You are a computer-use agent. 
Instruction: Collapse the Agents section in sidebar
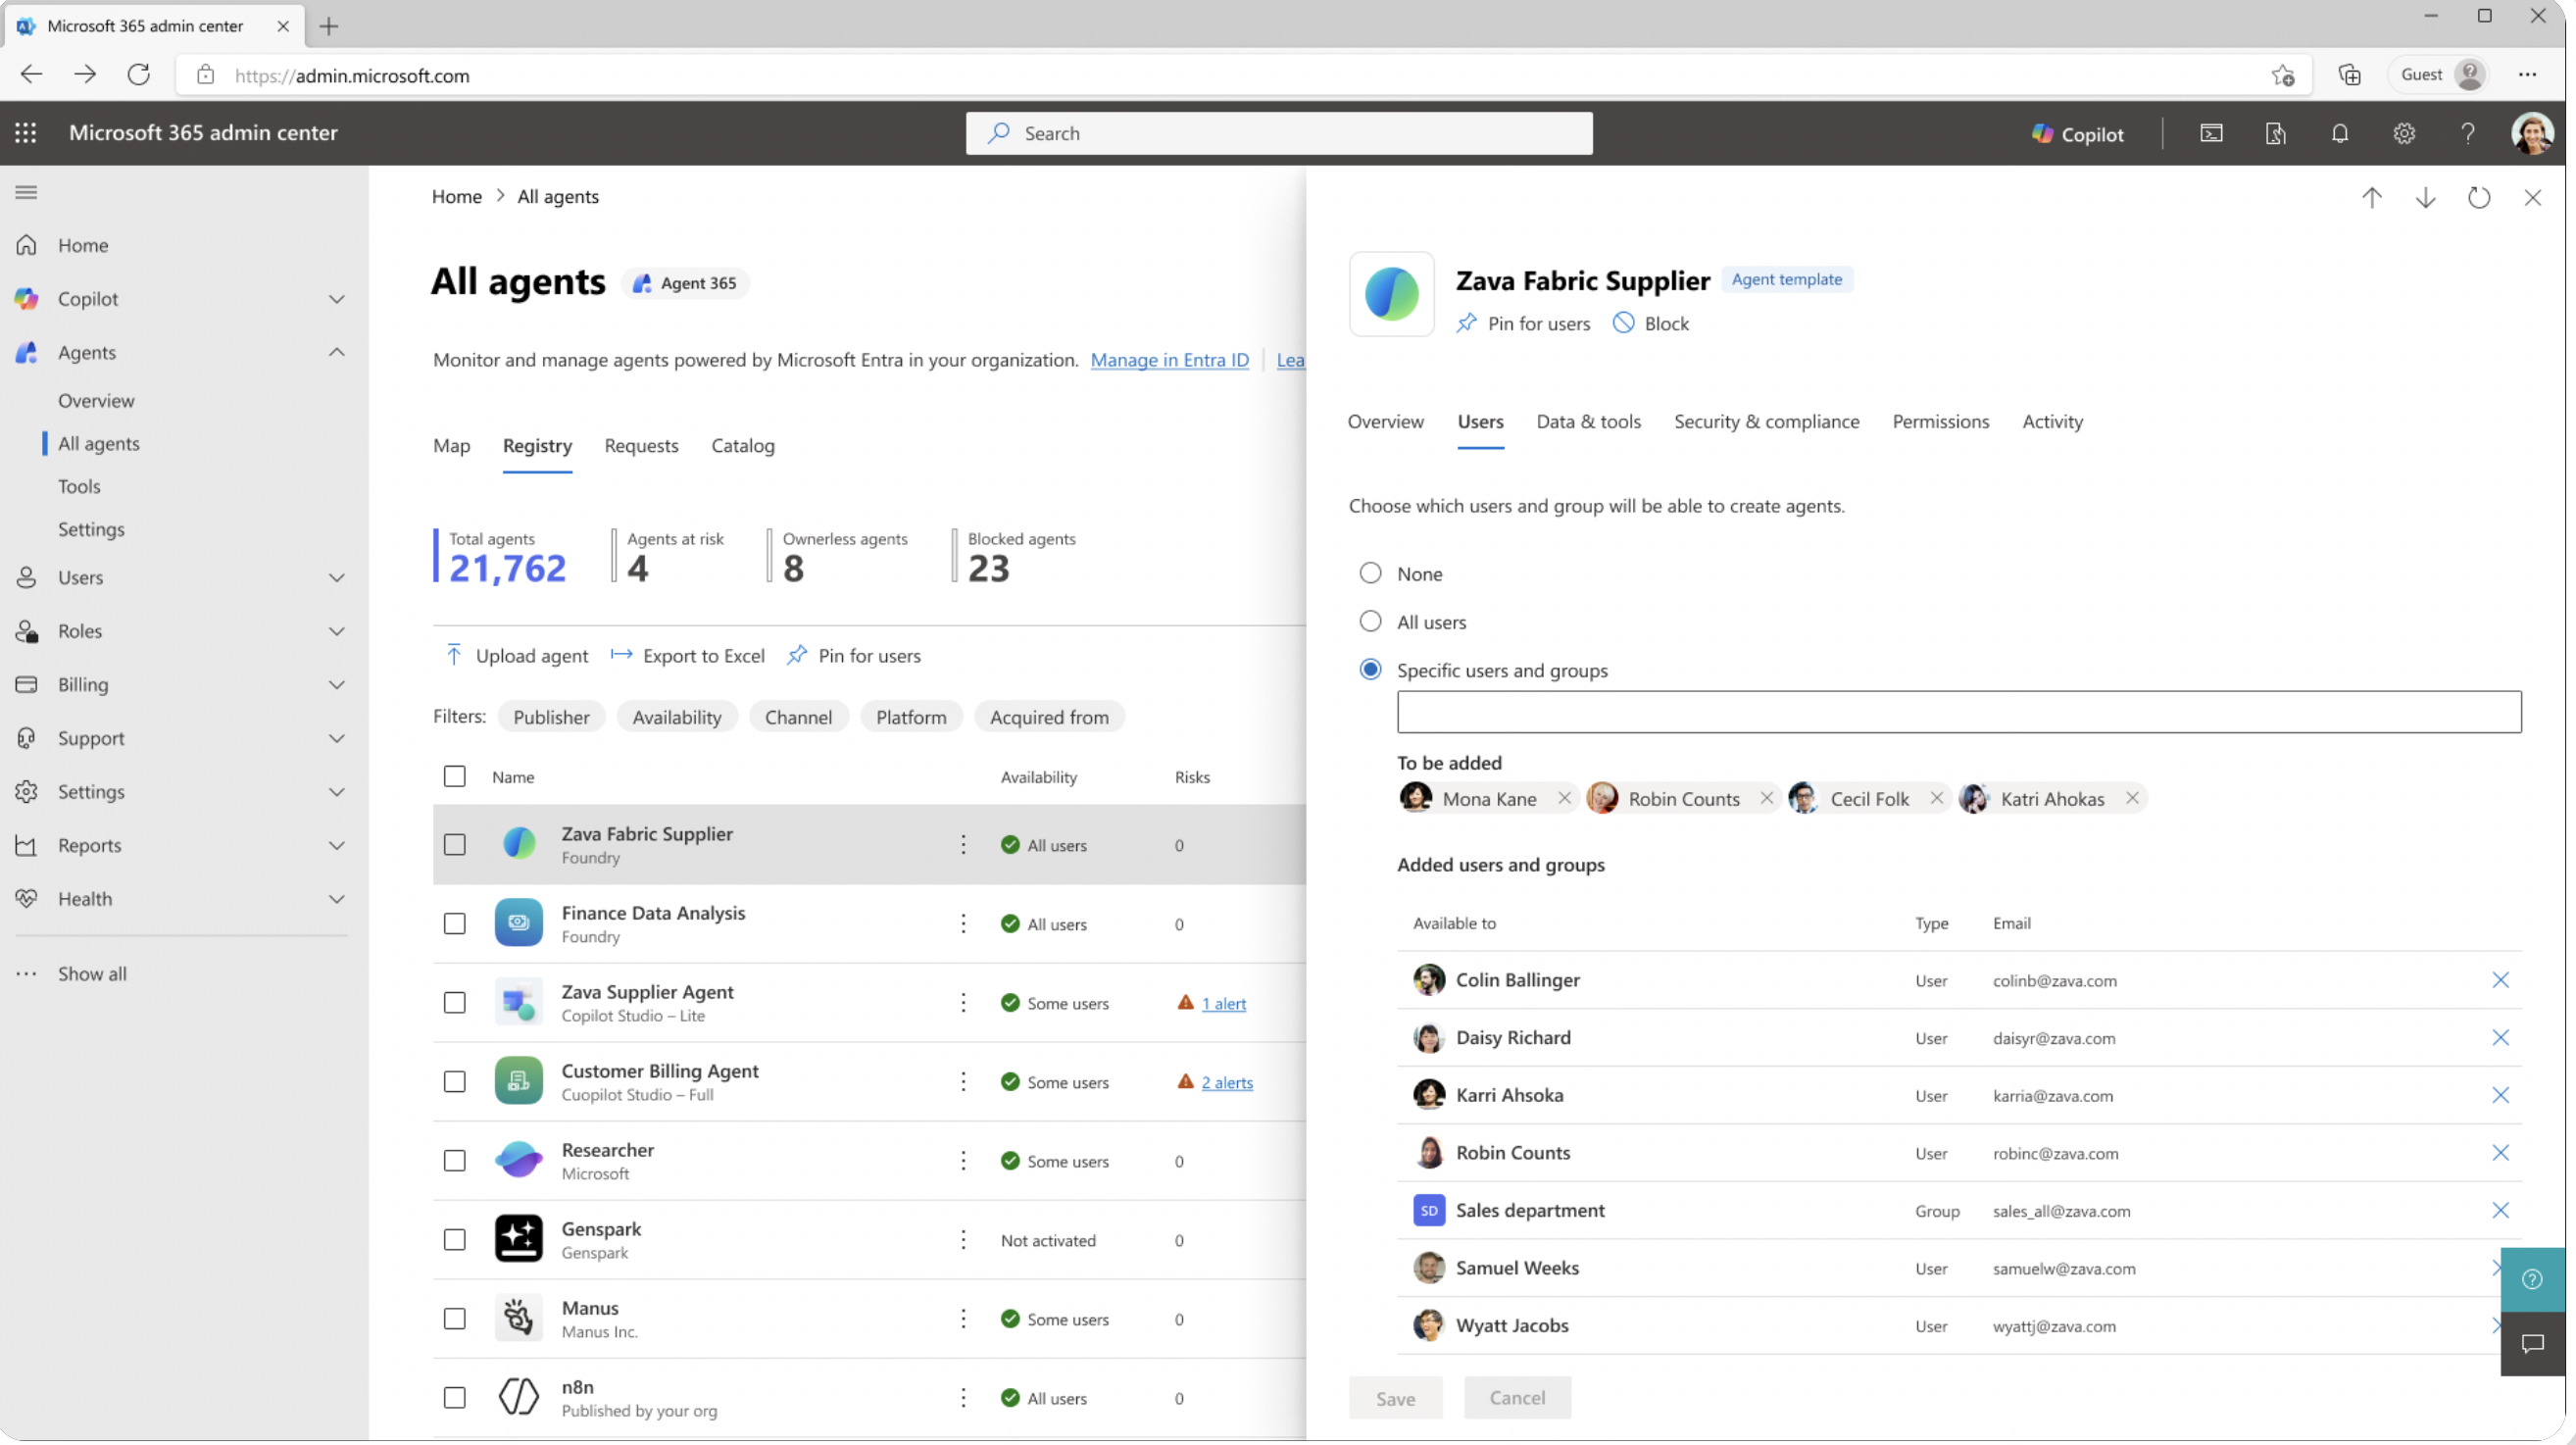337,352
